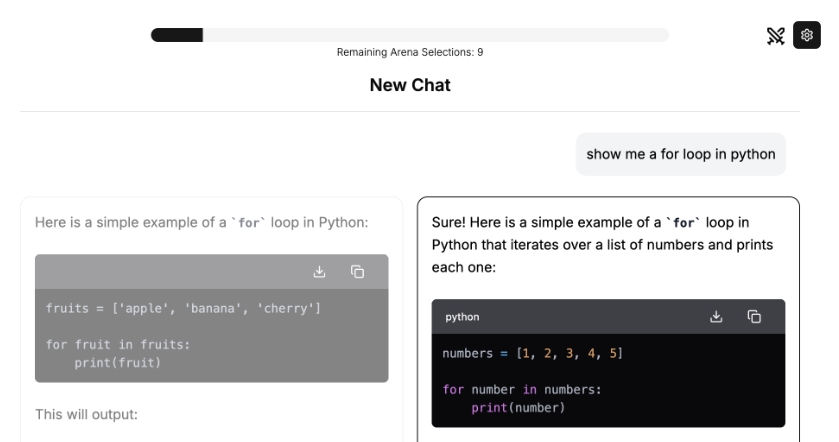Copy the fruits code snippet
This screenshot has height=442, width=839.
coord(357,271)
